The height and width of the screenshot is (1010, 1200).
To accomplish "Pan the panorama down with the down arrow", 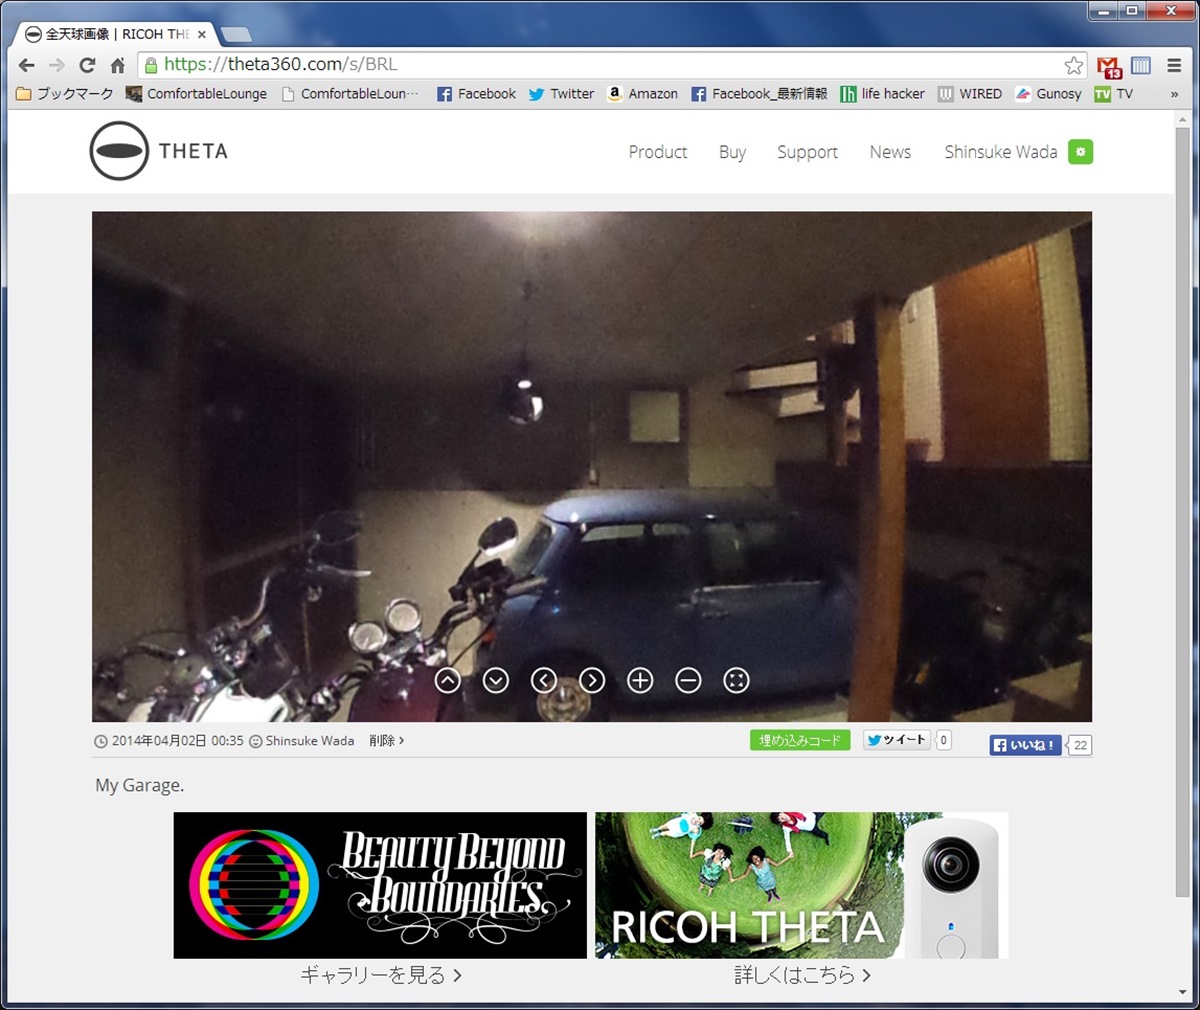I will point(496,680).
